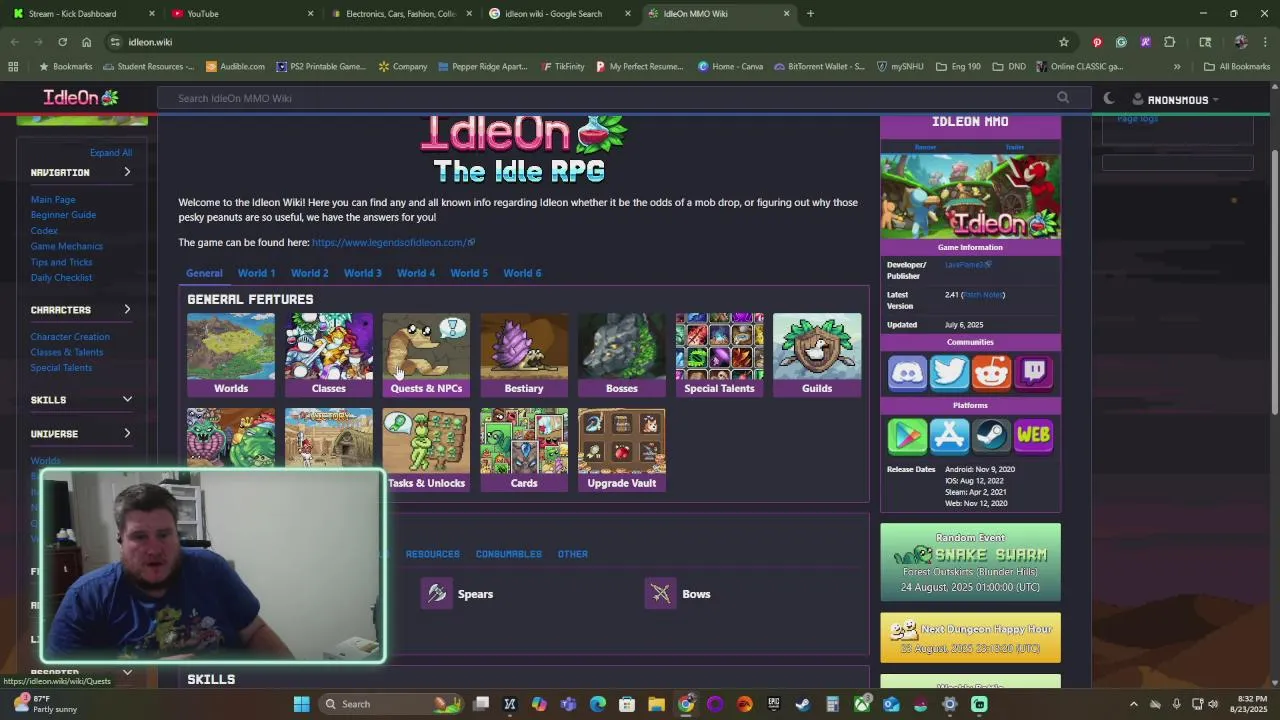This screenshot has width=1280, height=720.
Task: Open Microsoft Edge from the taskbar
Action: 598,704
